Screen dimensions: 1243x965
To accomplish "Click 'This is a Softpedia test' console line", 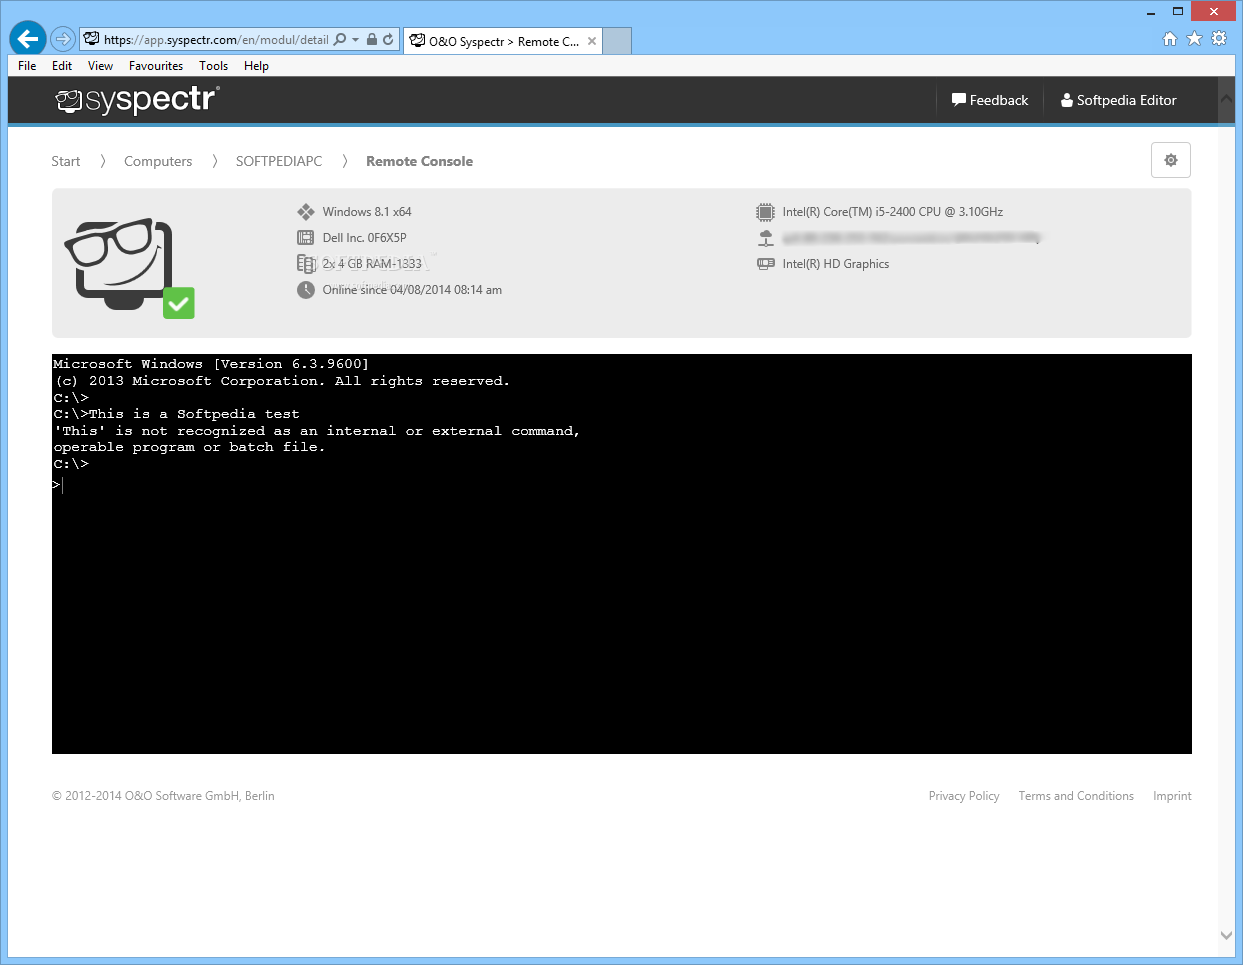I will point(194,414).
